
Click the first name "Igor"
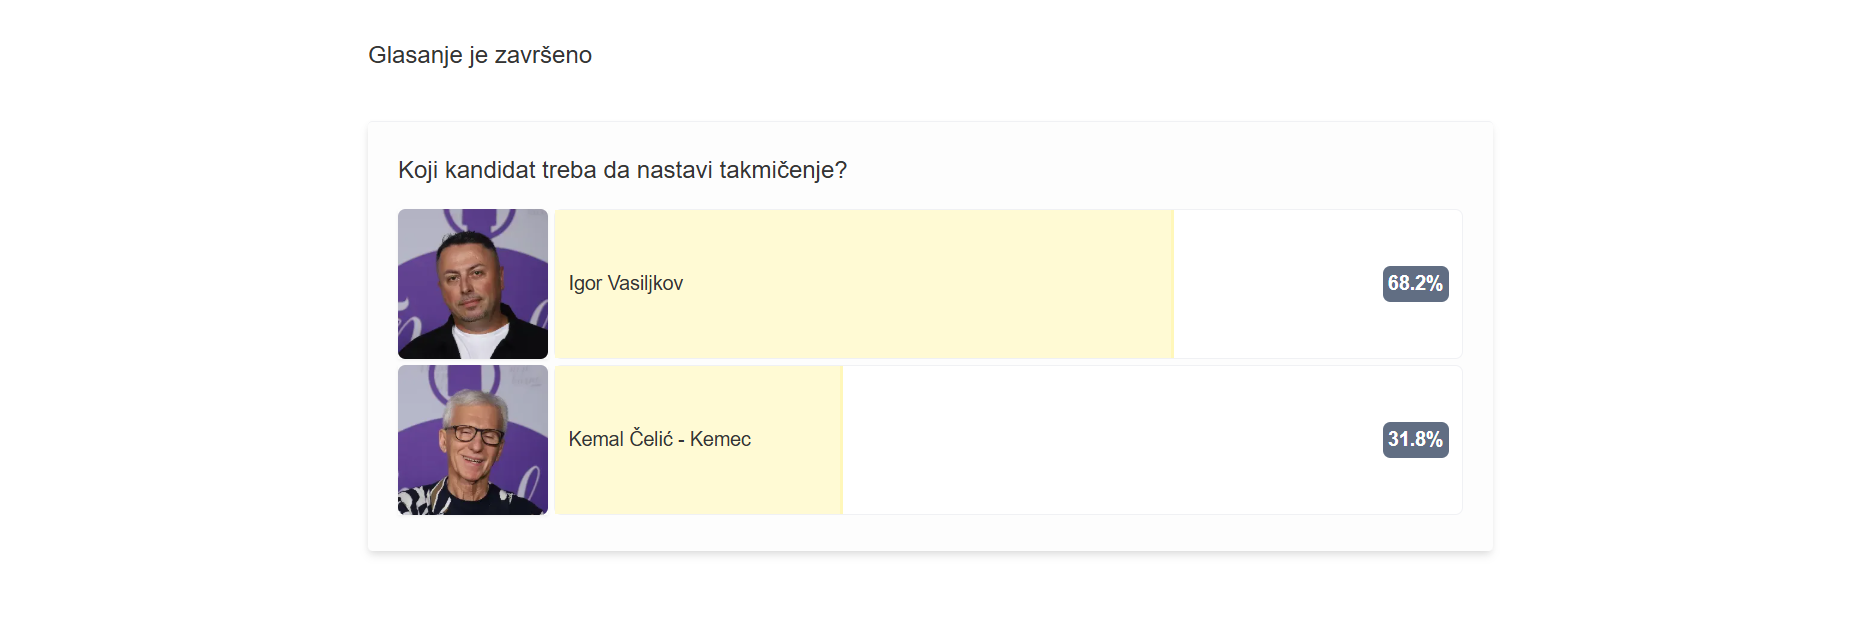585,284
